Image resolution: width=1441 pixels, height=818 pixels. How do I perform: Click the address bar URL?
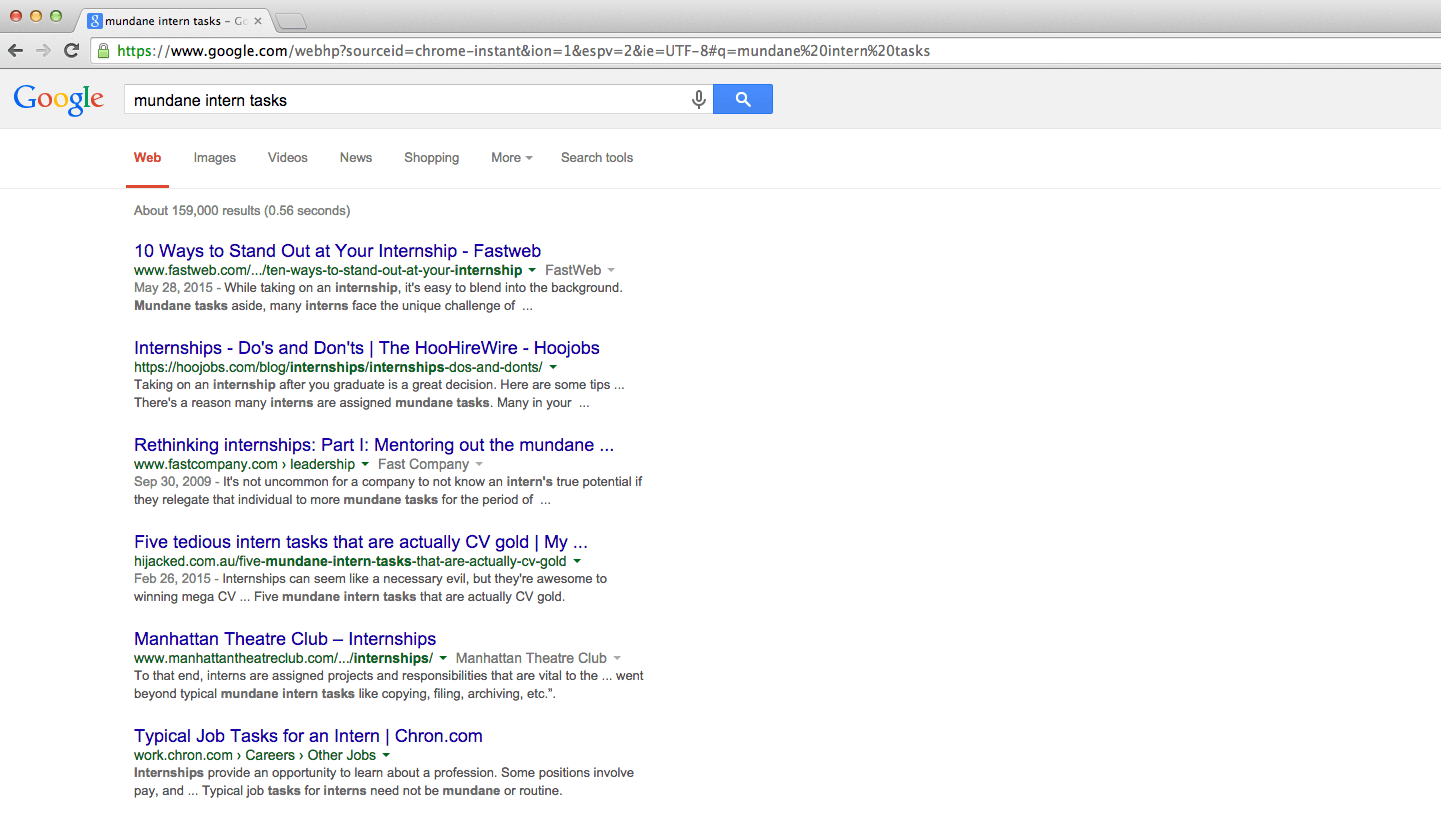pyautogui.click(x=523, y=50)
